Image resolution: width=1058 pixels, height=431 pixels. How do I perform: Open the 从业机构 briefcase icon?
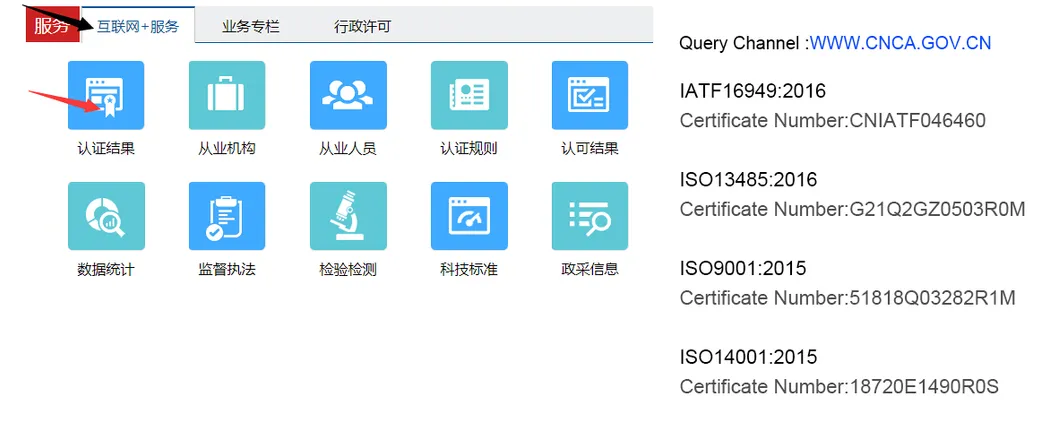click(226, 95)
